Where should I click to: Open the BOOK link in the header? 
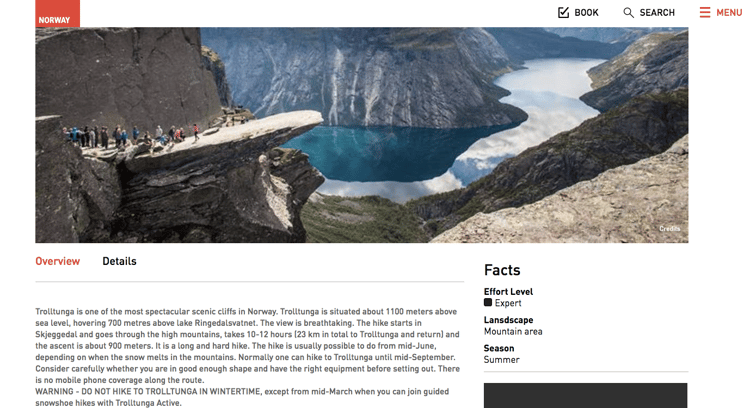[x=586, y=13]
